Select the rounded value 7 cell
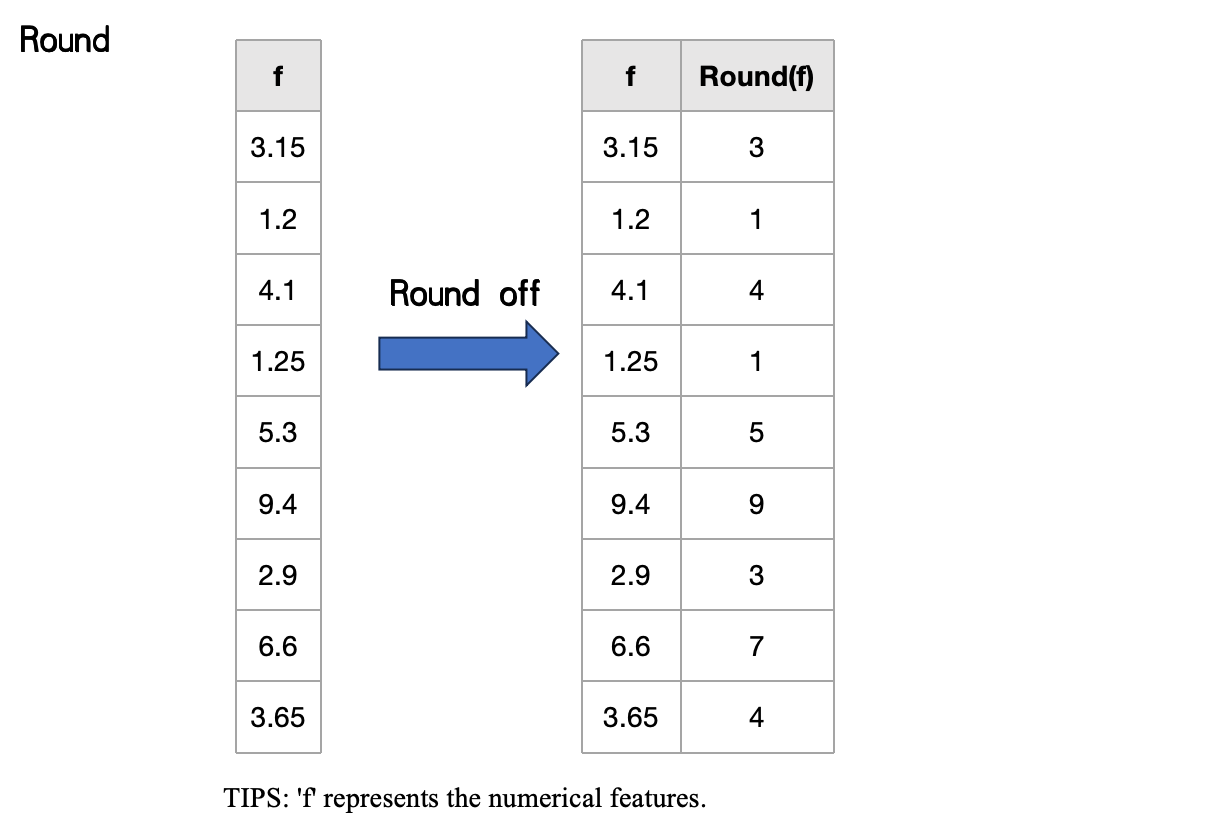Viewport: 1206px width, 826px height. [756, 646]
